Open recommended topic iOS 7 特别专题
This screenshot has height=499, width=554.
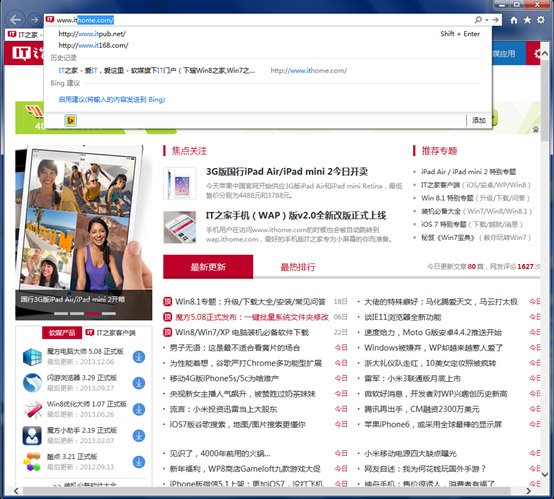click(x=444, y=224)
